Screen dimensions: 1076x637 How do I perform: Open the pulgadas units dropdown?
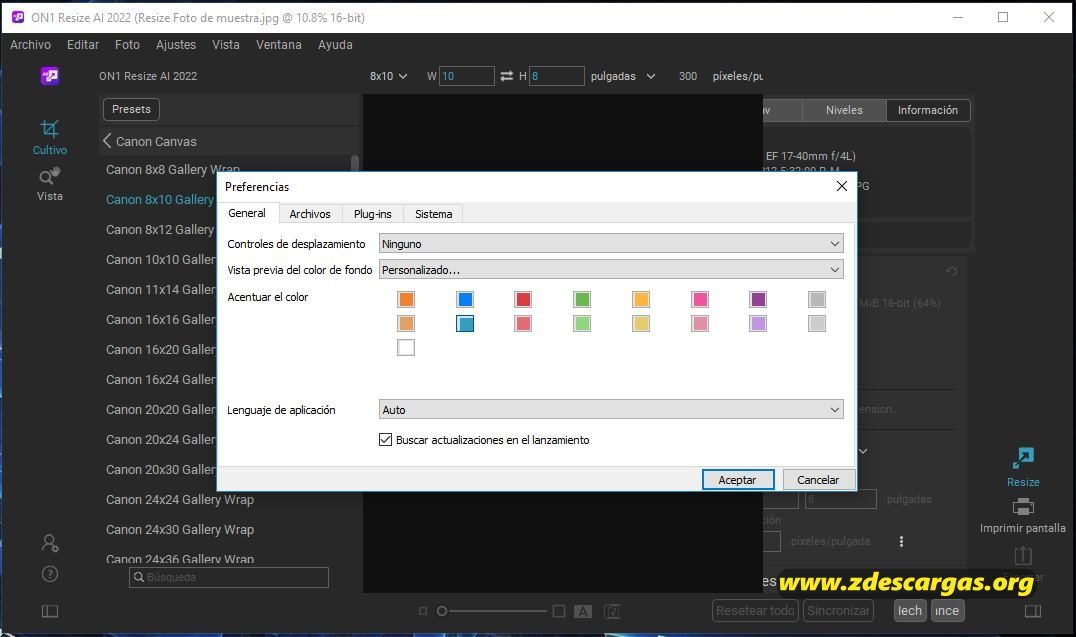point(622,76)
